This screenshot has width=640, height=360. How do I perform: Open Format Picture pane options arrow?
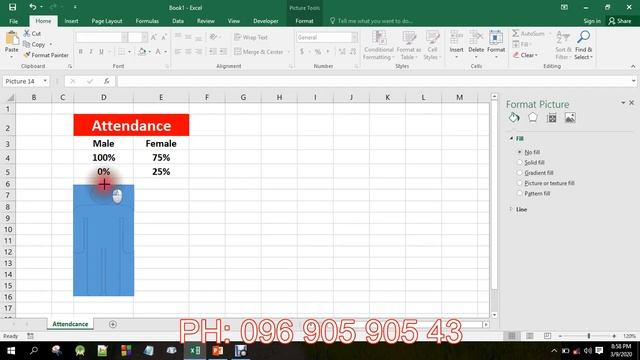623,102
